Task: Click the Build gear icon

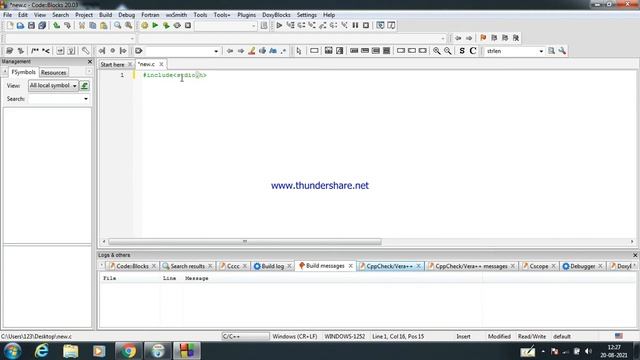Action: [x=144, y=26]
